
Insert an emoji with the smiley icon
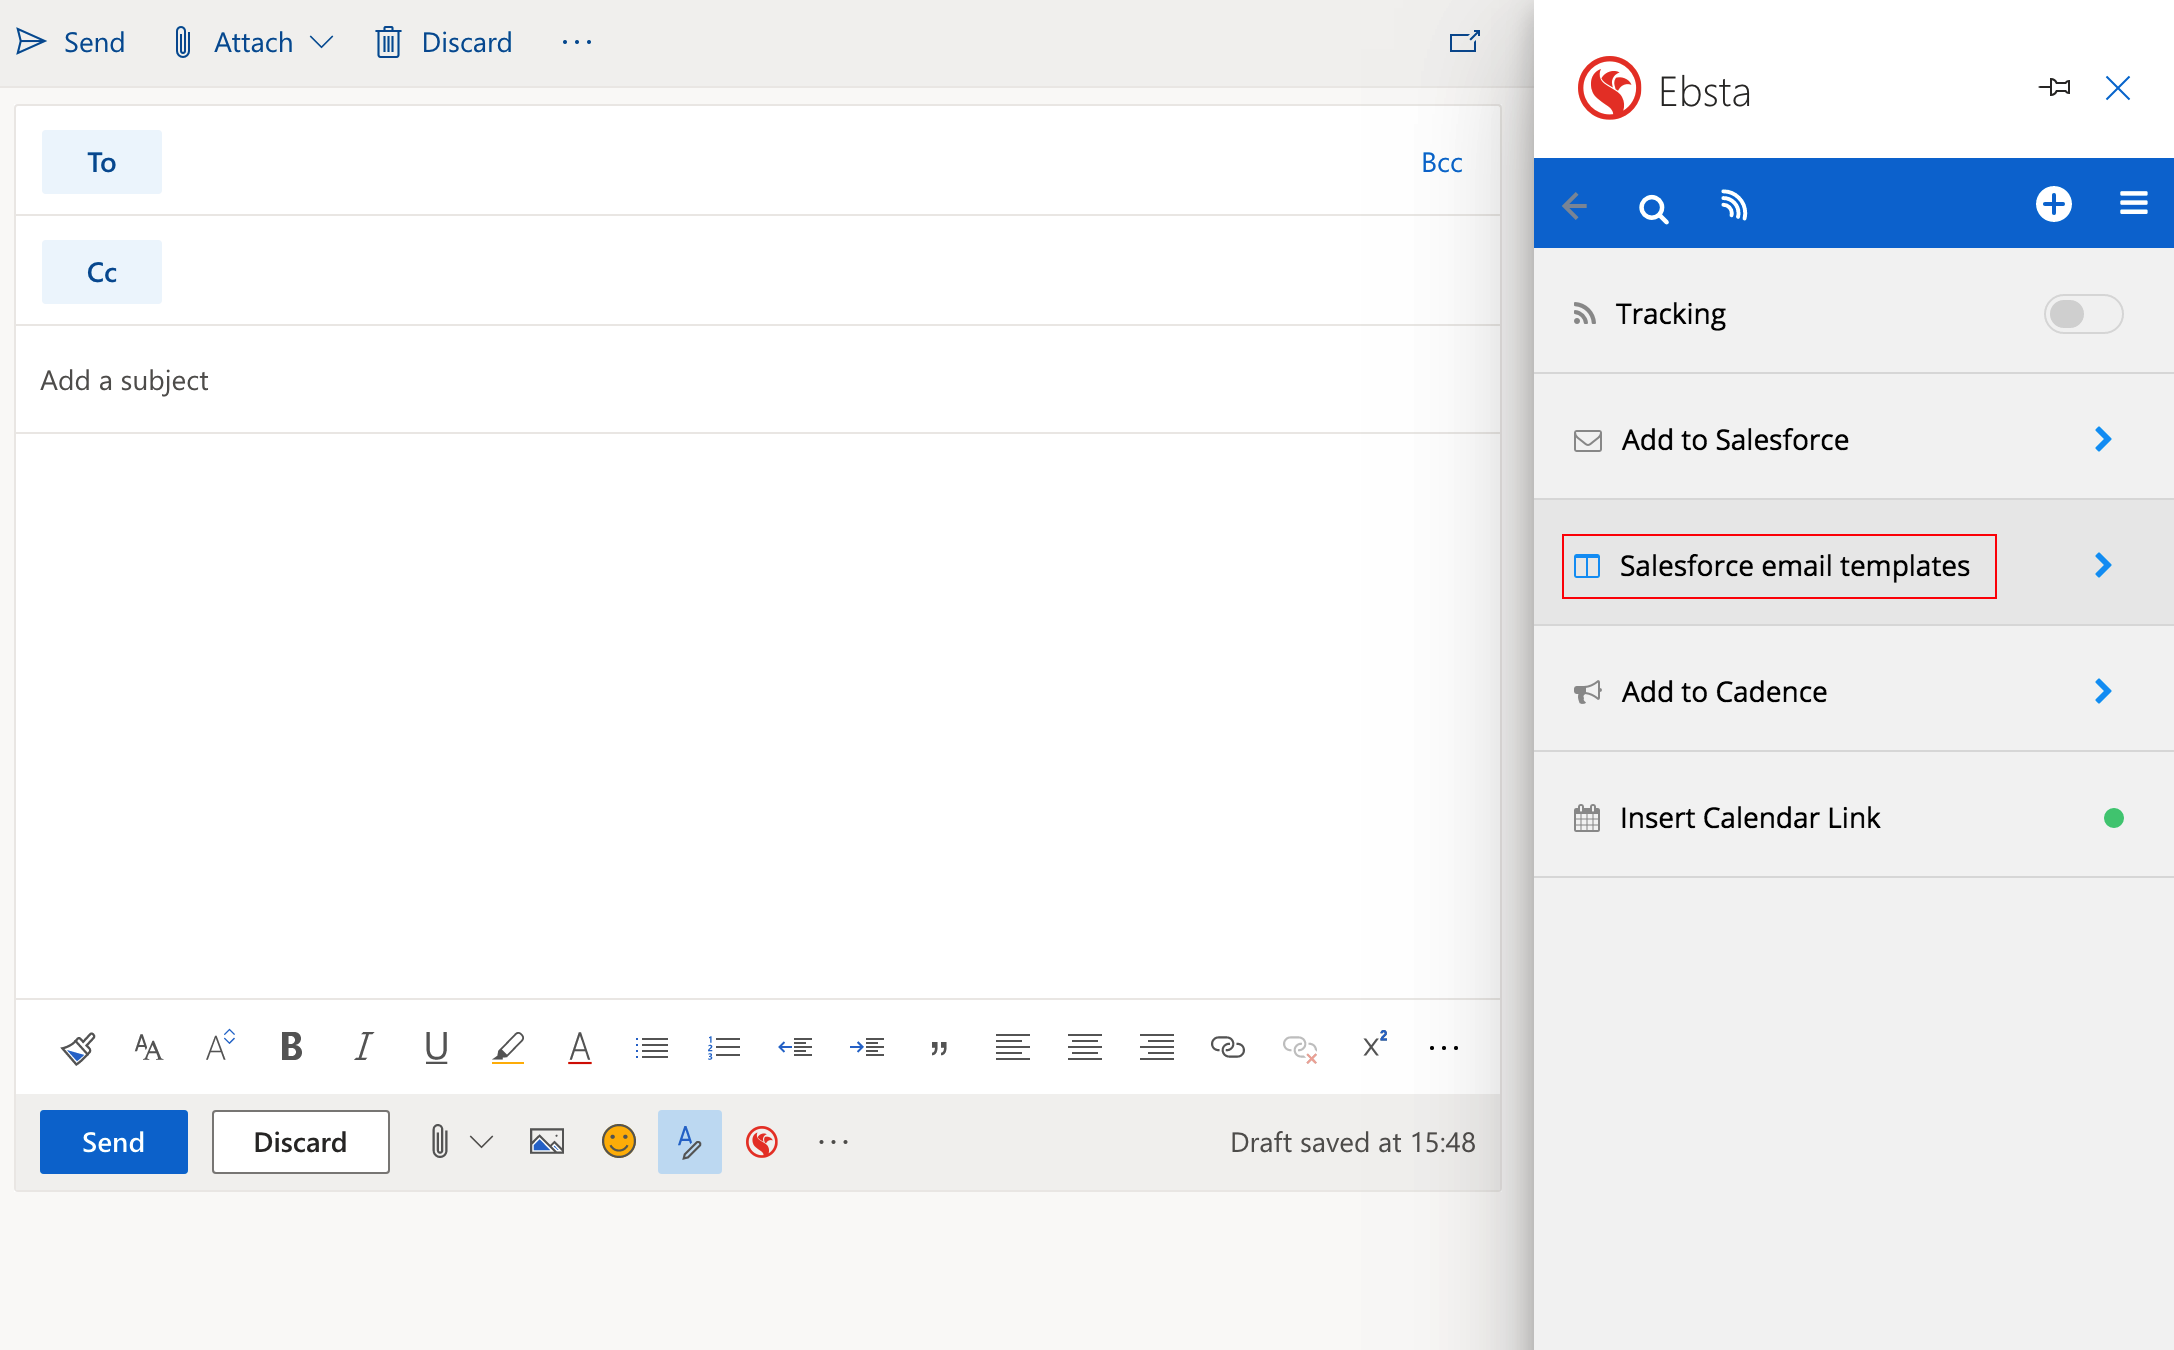point(619,1141)
